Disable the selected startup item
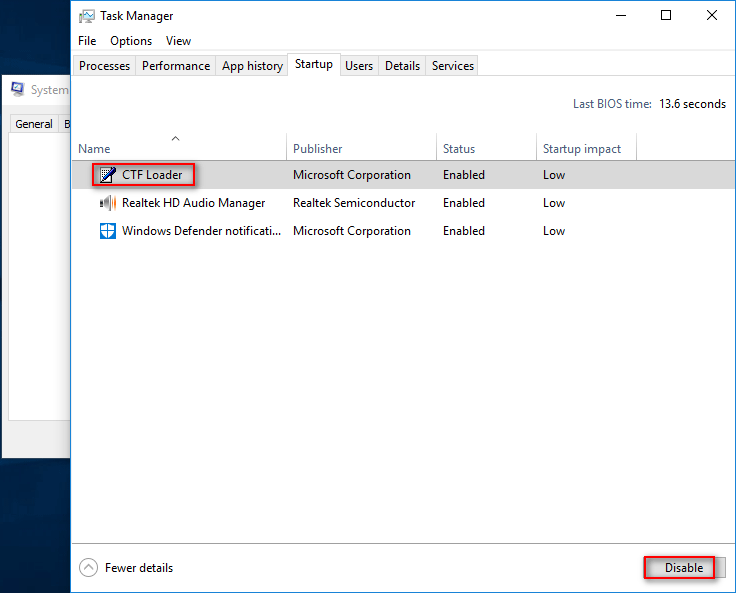The image size is (736, 593). [684, 568]
